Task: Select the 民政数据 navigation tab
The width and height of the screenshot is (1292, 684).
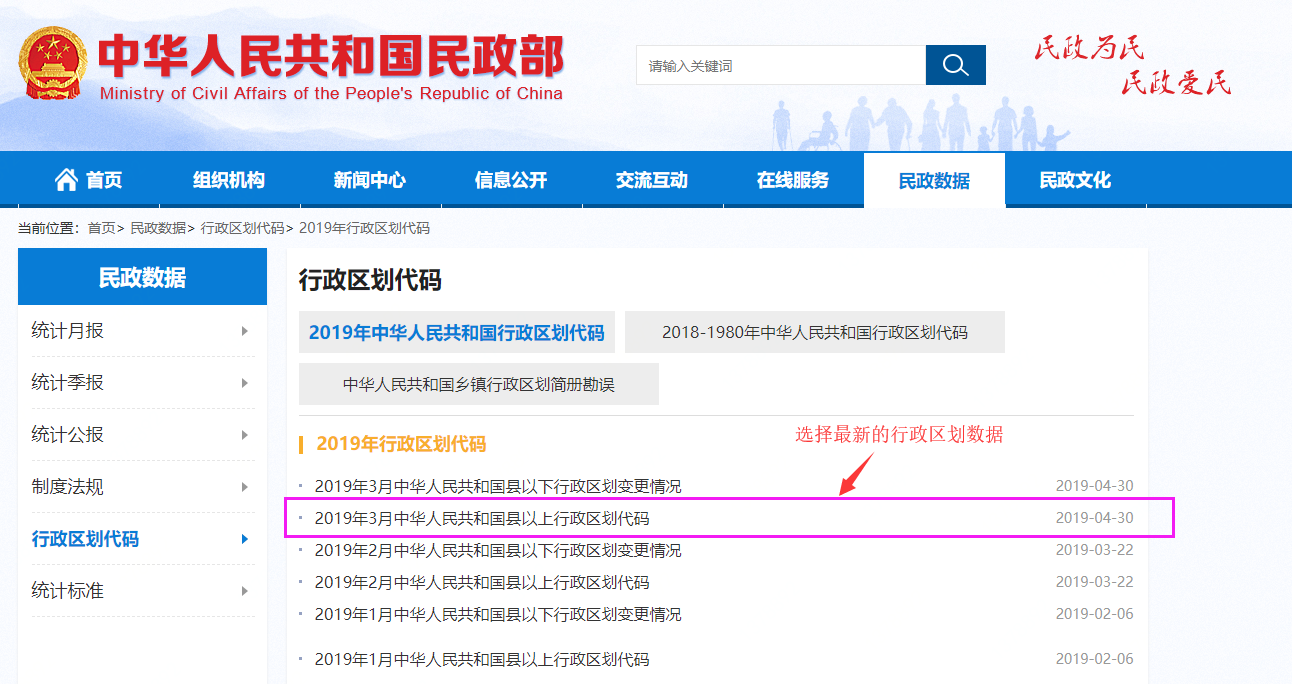Action: click(x=934, y=180)
